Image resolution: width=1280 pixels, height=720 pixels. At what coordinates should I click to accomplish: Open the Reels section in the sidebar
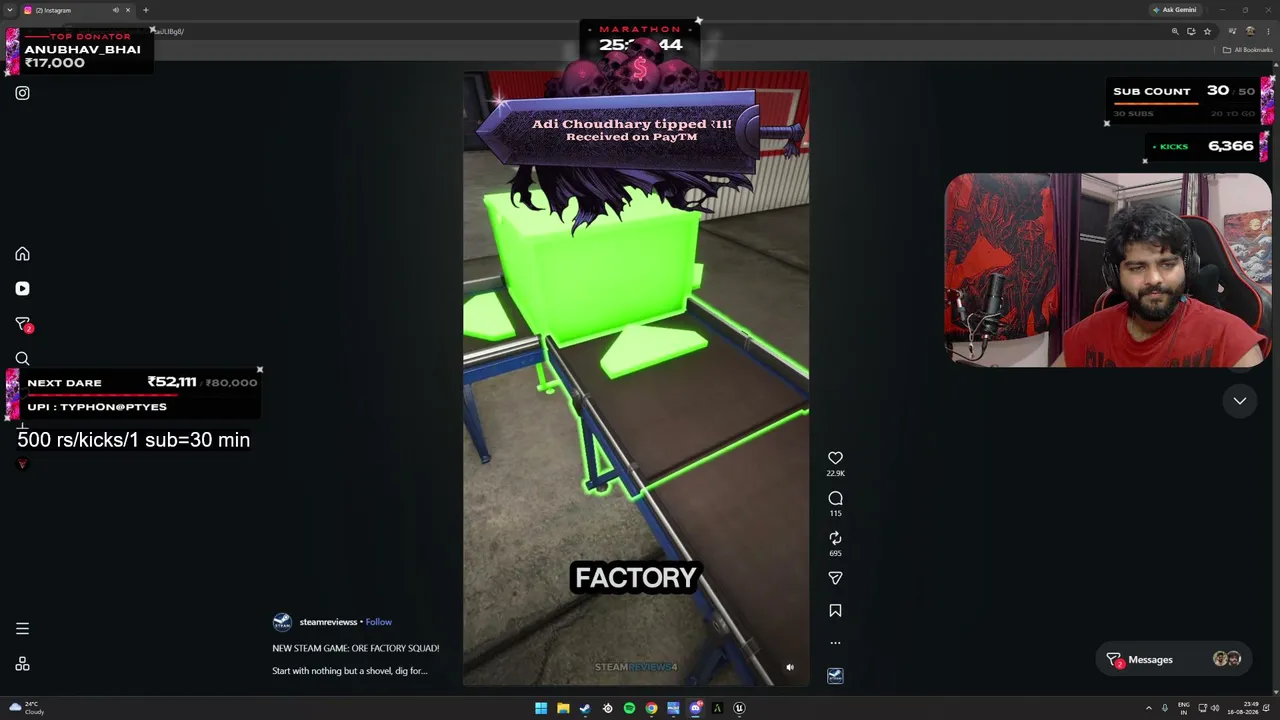point(22,289)
